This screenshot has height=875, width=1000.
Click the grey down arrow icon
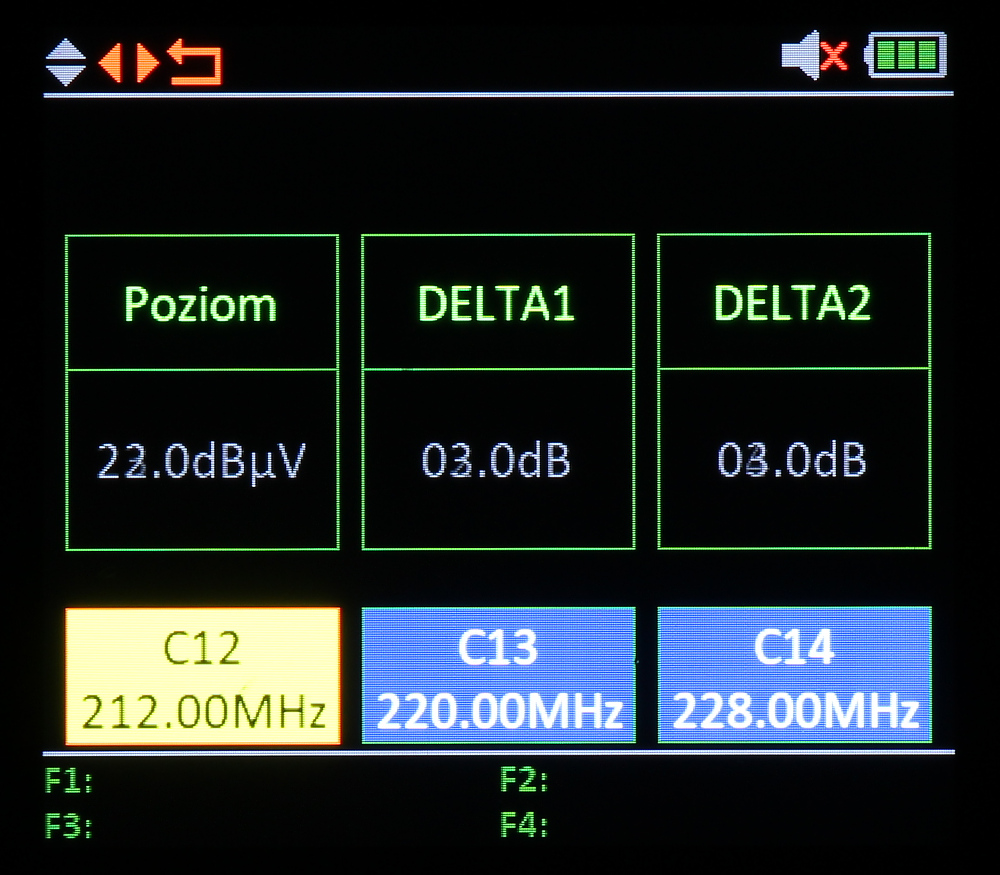[65, 76]
